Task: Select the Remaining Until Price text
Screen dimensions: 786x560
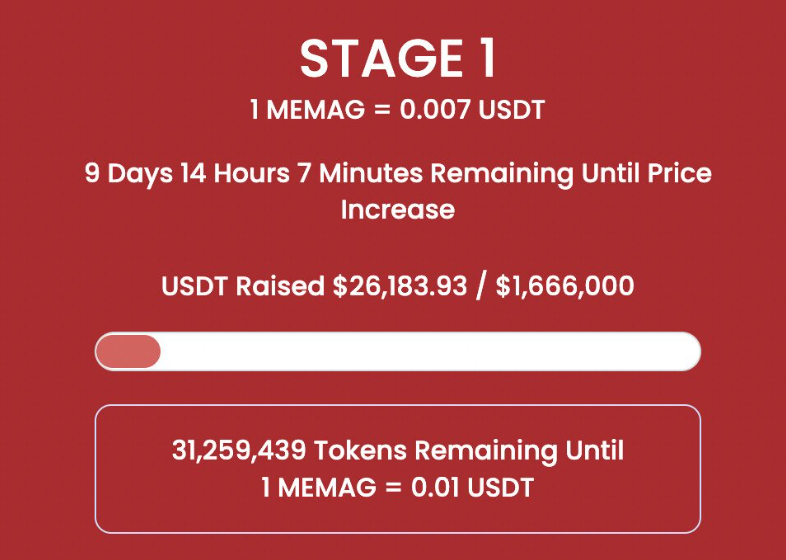Action: tap(571, 173)
